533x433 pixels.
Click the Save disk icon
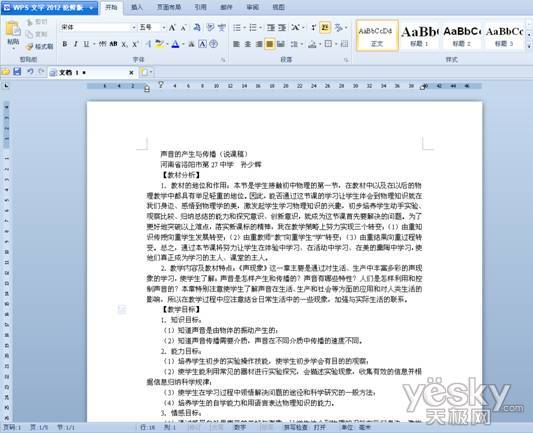click(x=17, y=71)
